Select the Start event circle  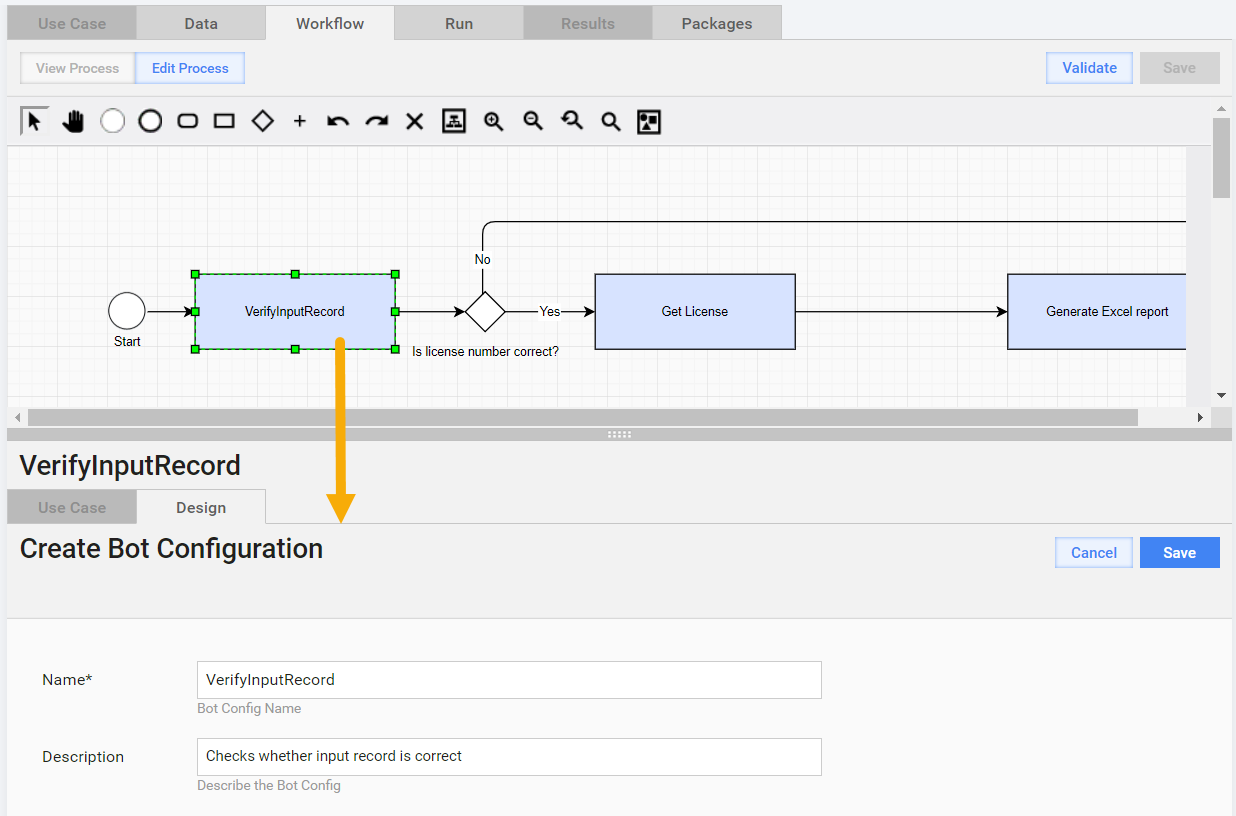coord(127,311)
